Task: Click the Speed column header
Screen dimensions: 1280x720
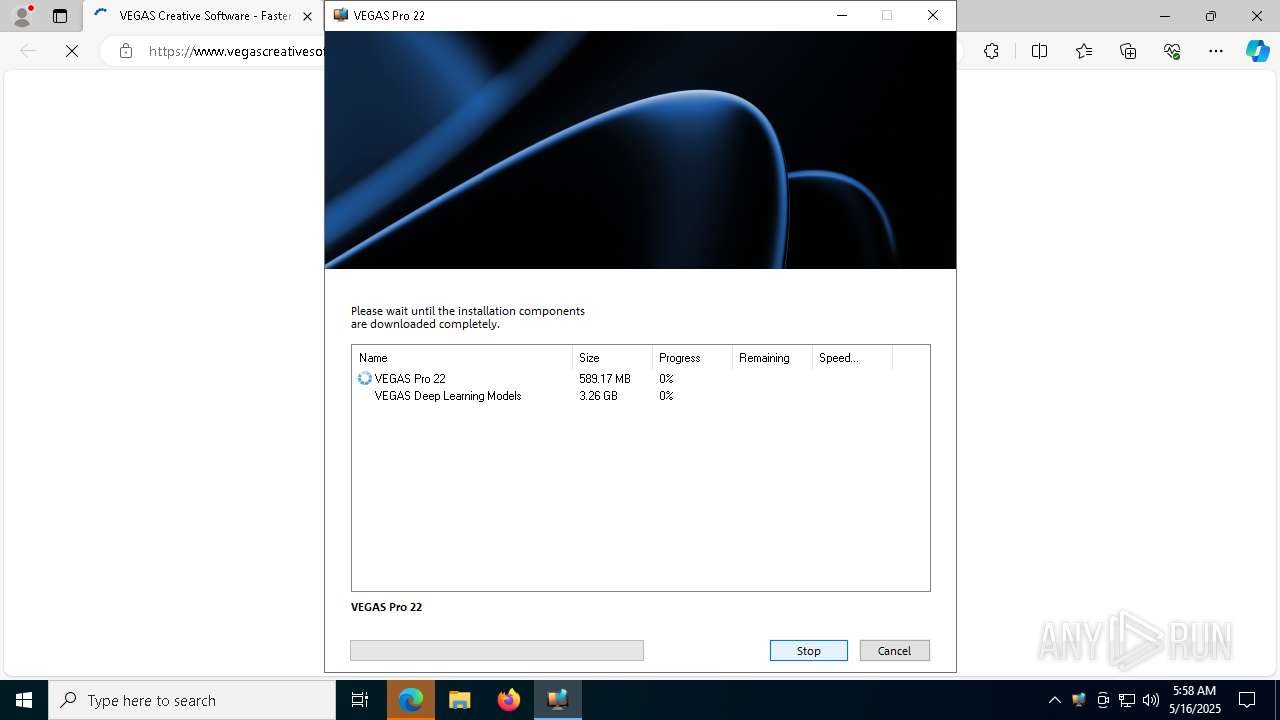Action: [x=852, y=358]
